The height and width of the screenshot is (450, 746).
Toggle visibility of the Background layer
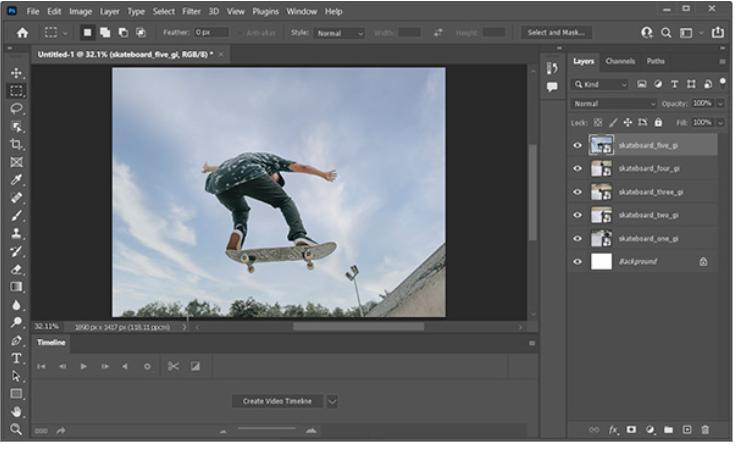pos(577,261)
